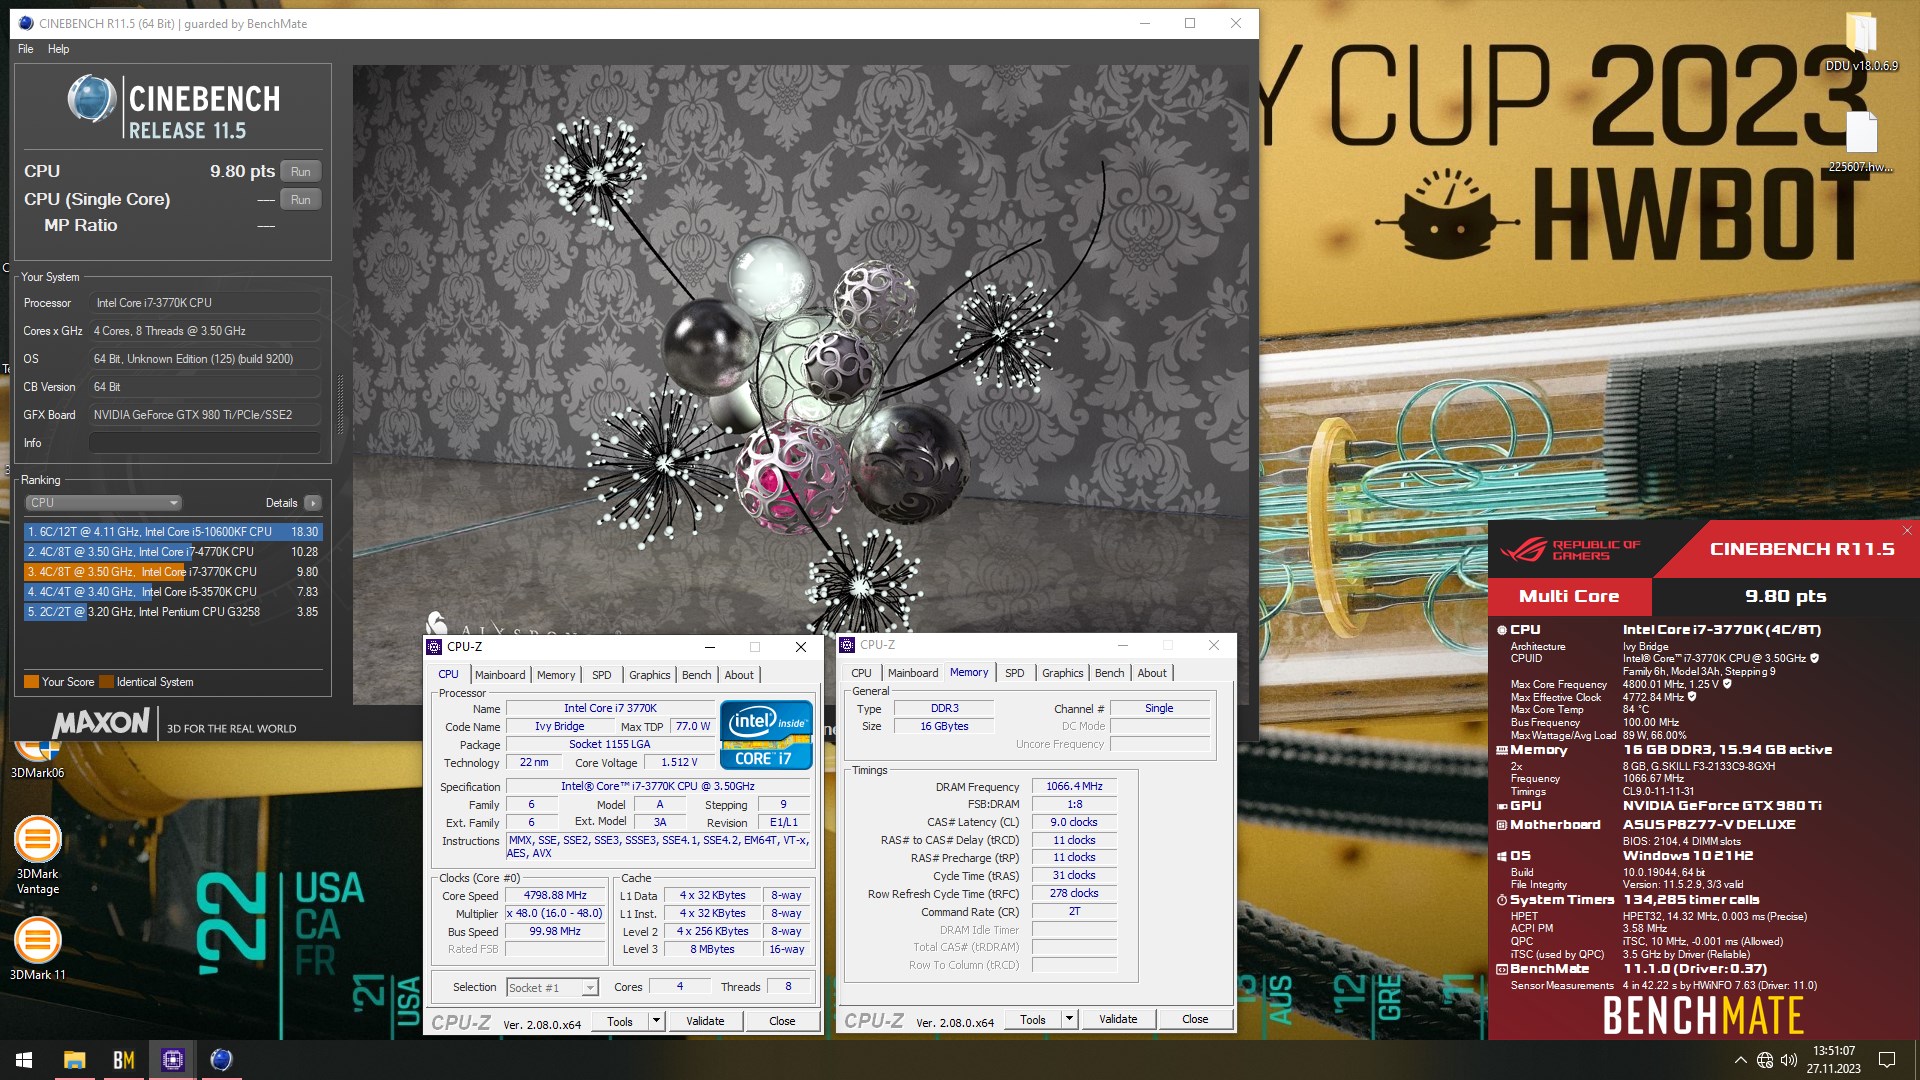The image size is (1920, 1080).
Task: Open the Windows Start menu
Action: pyautogui.click(x=24, y=1060)
